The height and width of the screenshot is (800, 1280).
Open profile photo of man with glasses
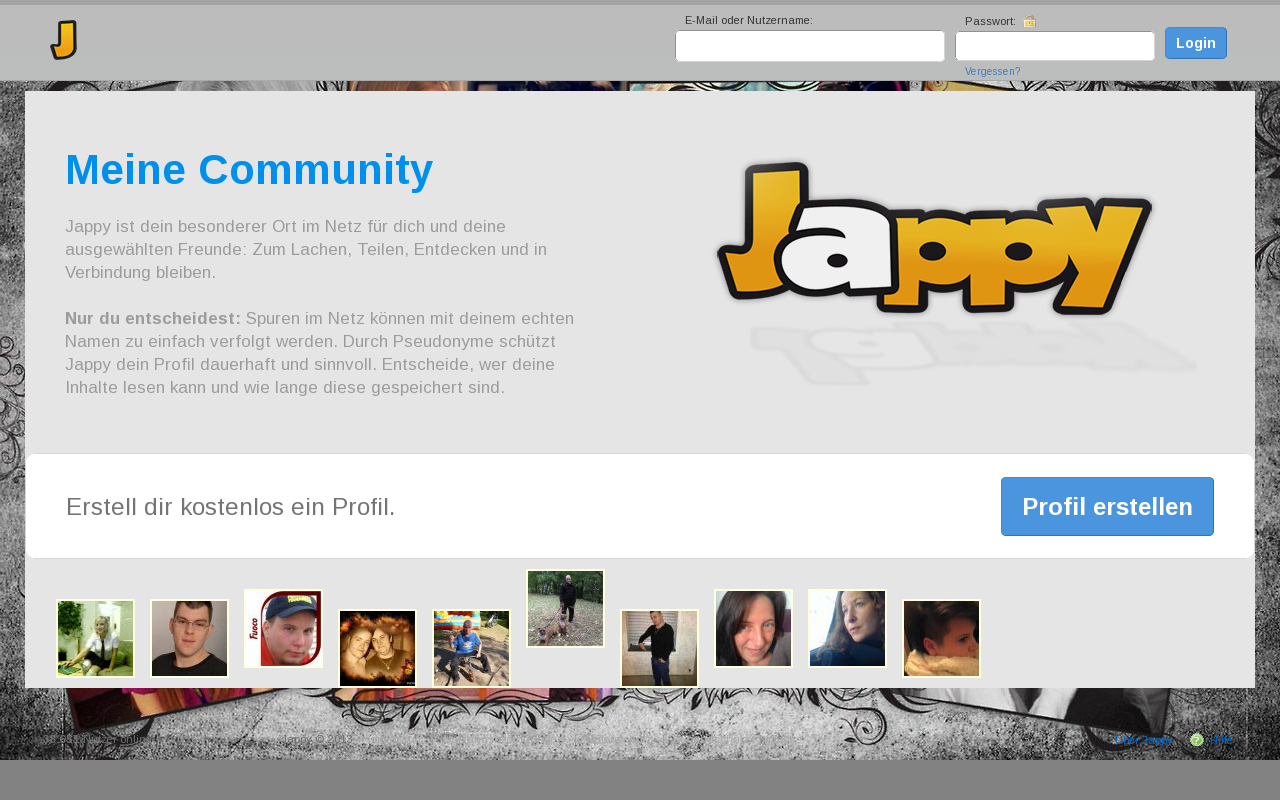[189, 638]
